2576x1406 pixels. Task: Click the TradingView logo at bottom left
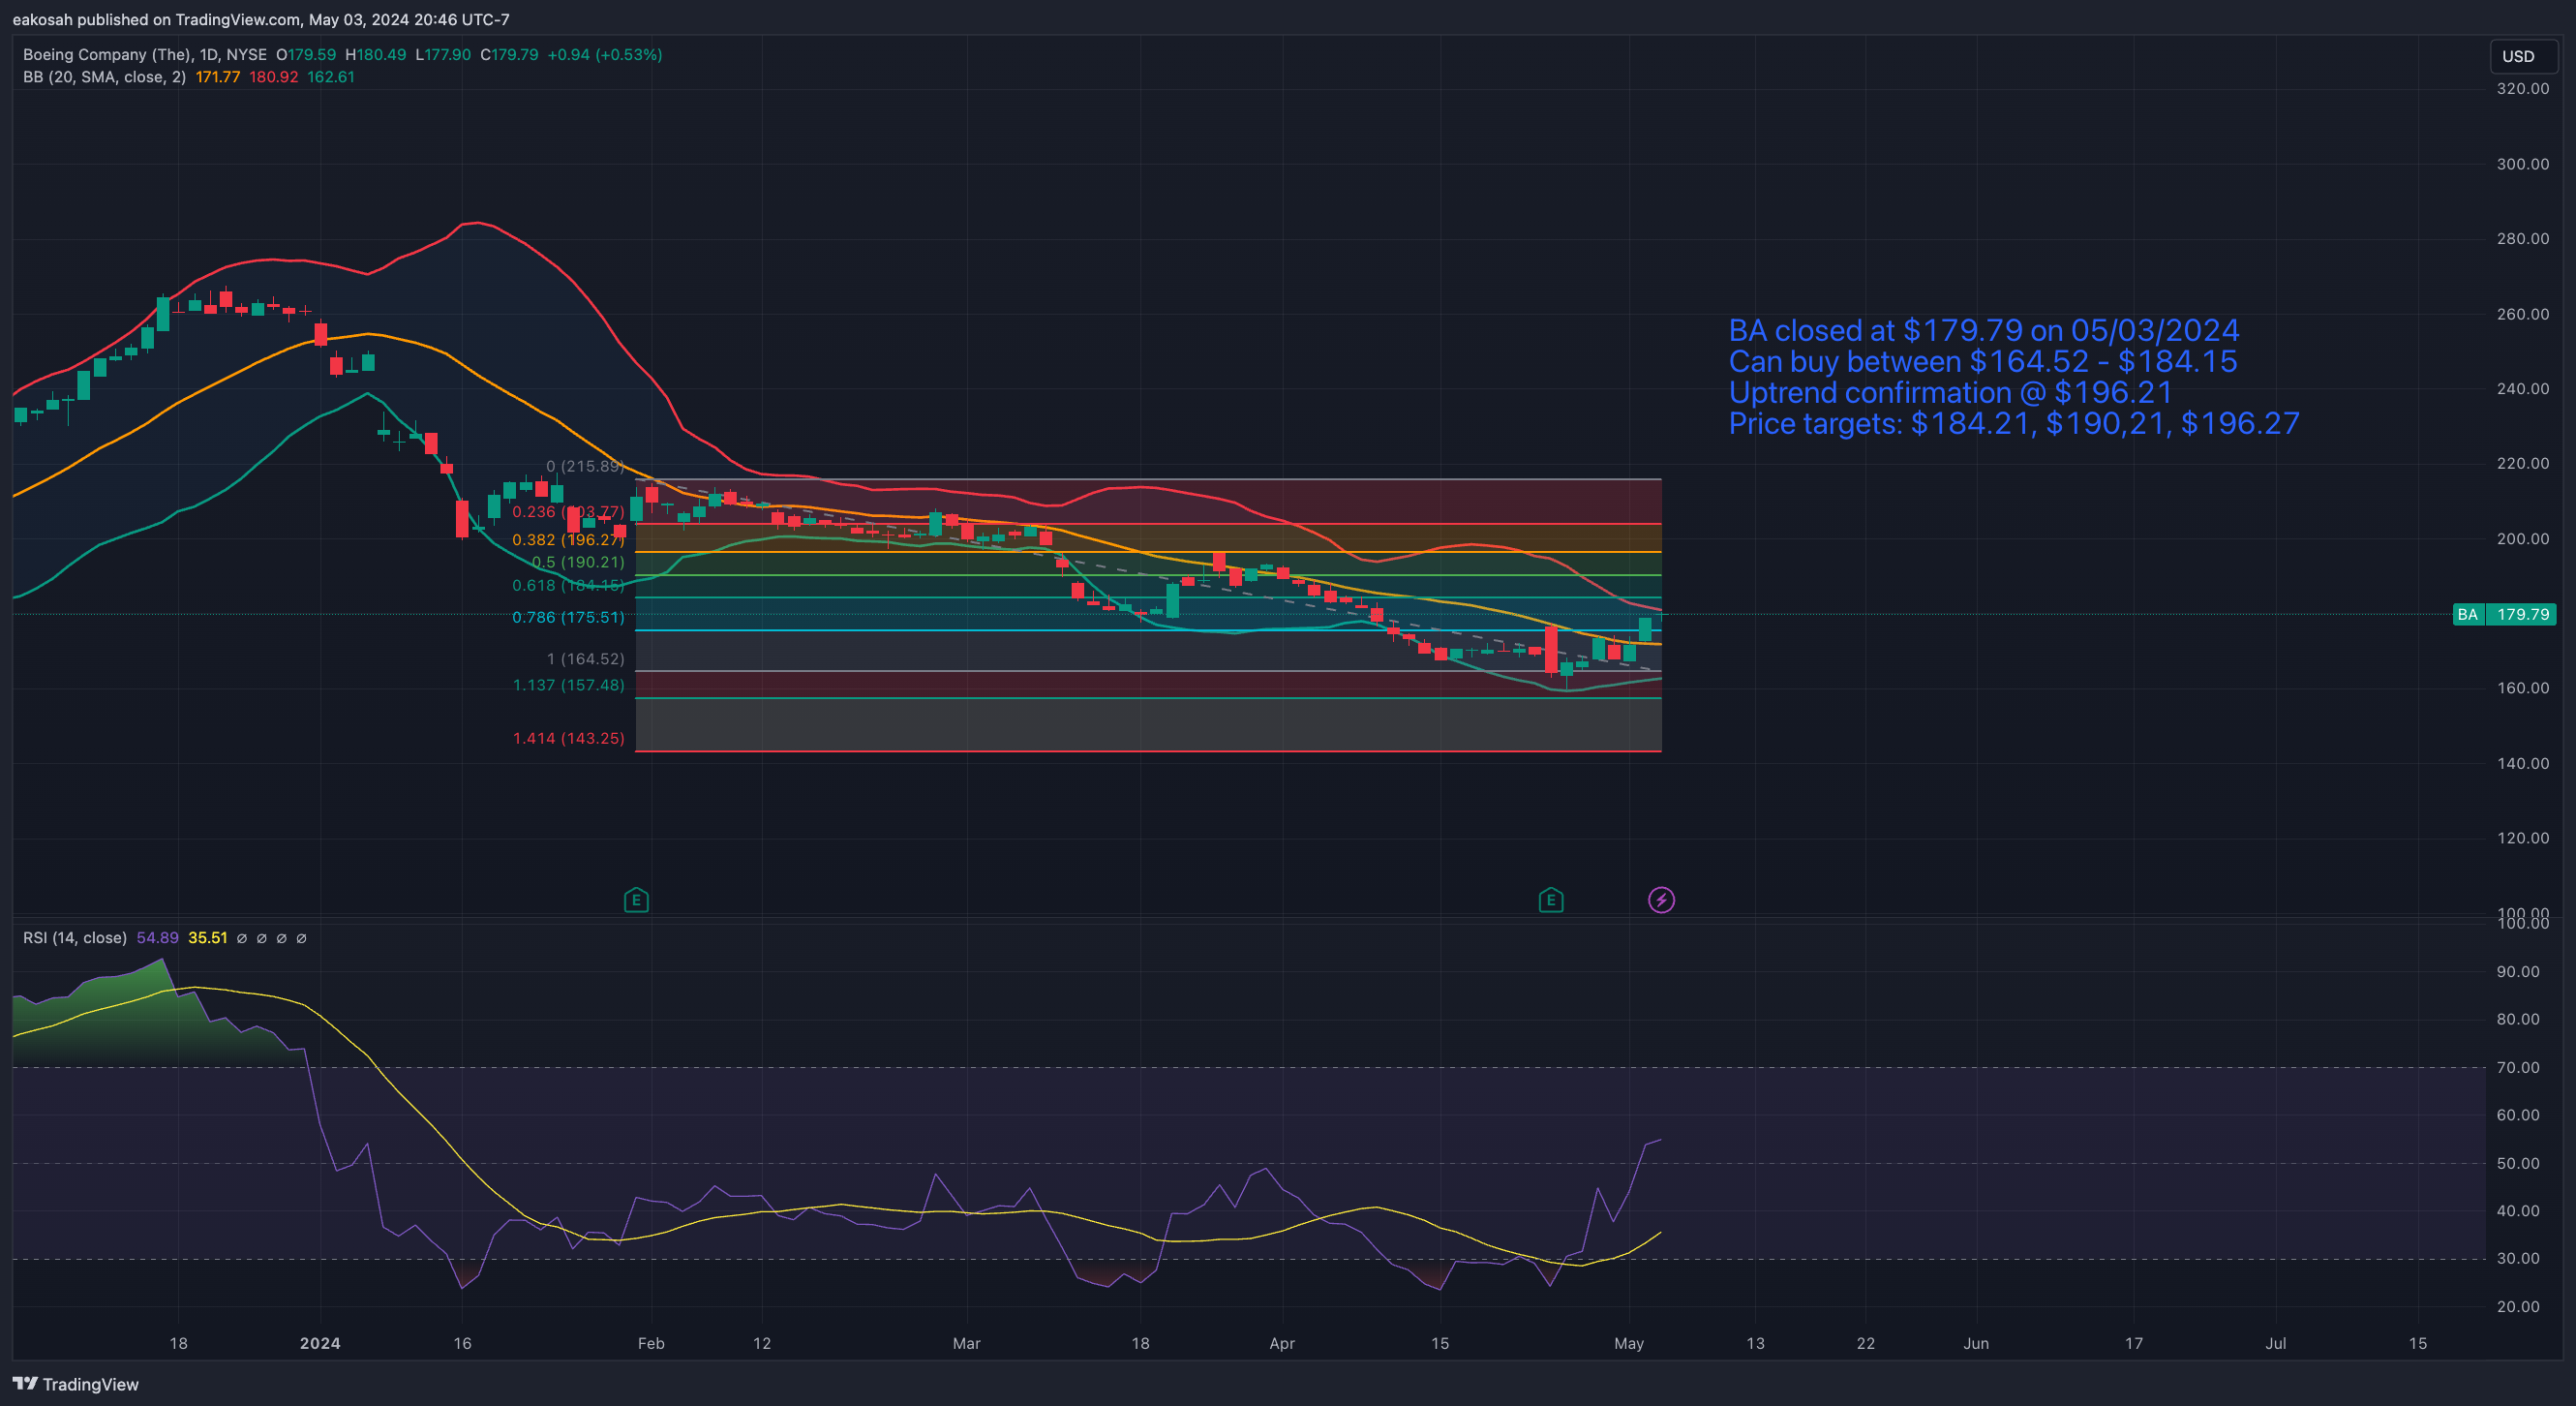tap(76, 1384)
